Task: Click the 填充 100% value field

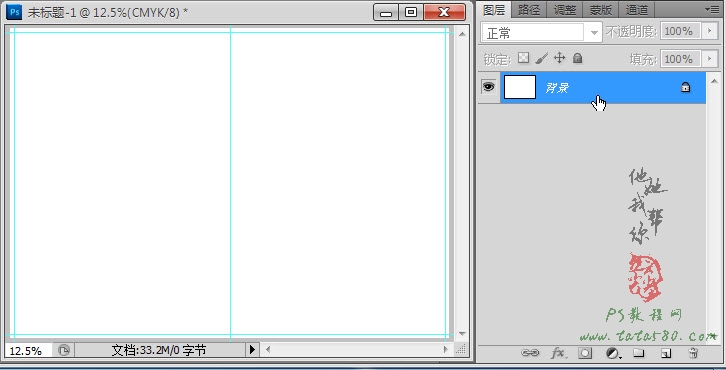Action: (680, 59)
